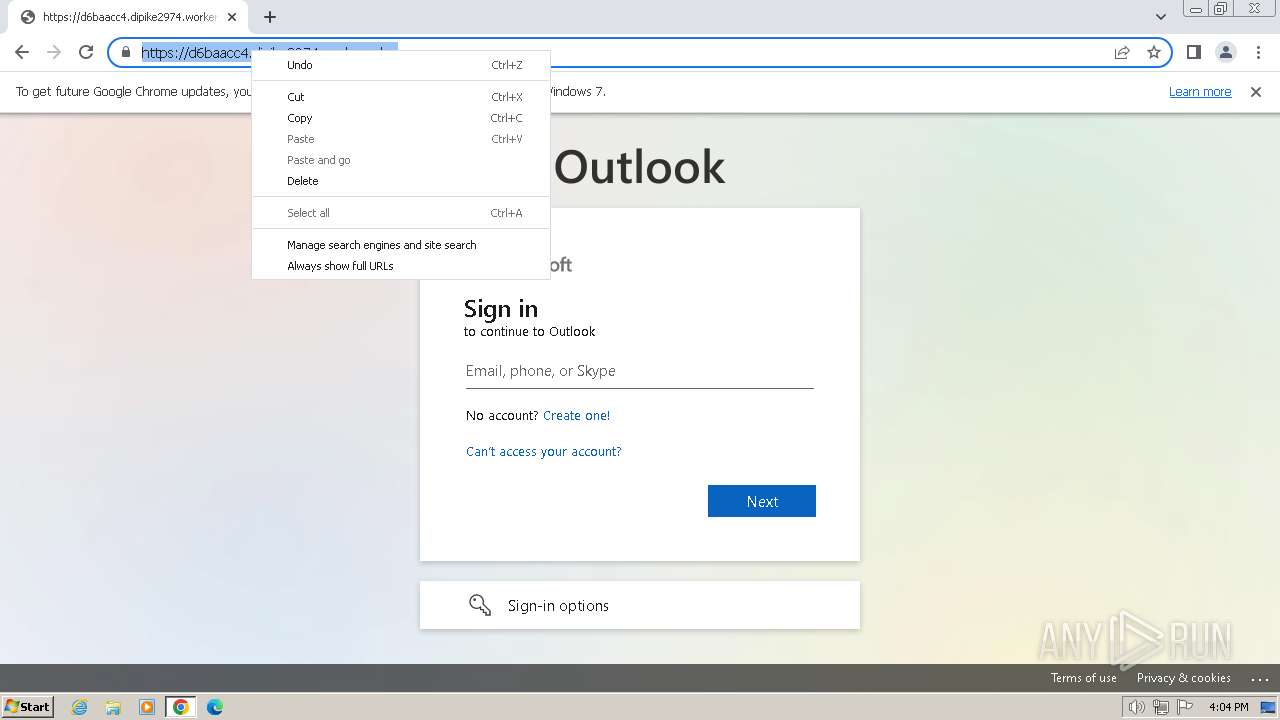Go back with the browser back arrow

tap(22, 52)
